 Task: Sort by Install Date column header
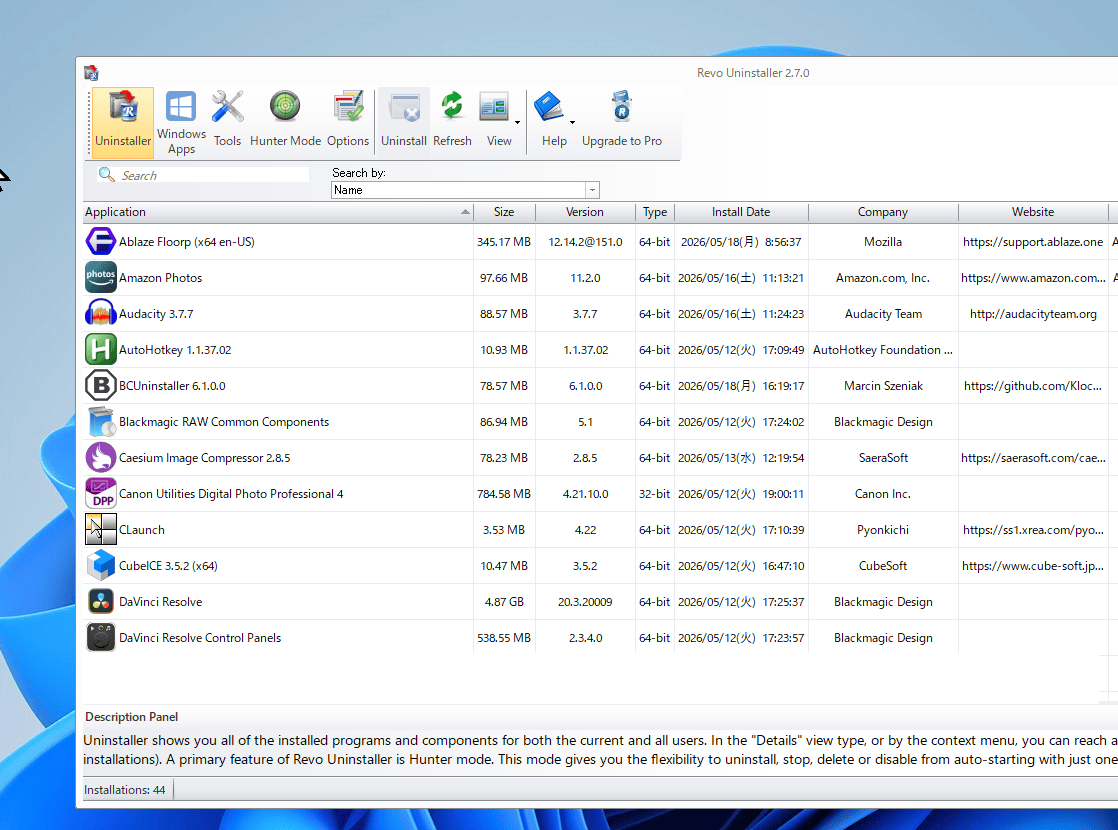coord(741,212)
